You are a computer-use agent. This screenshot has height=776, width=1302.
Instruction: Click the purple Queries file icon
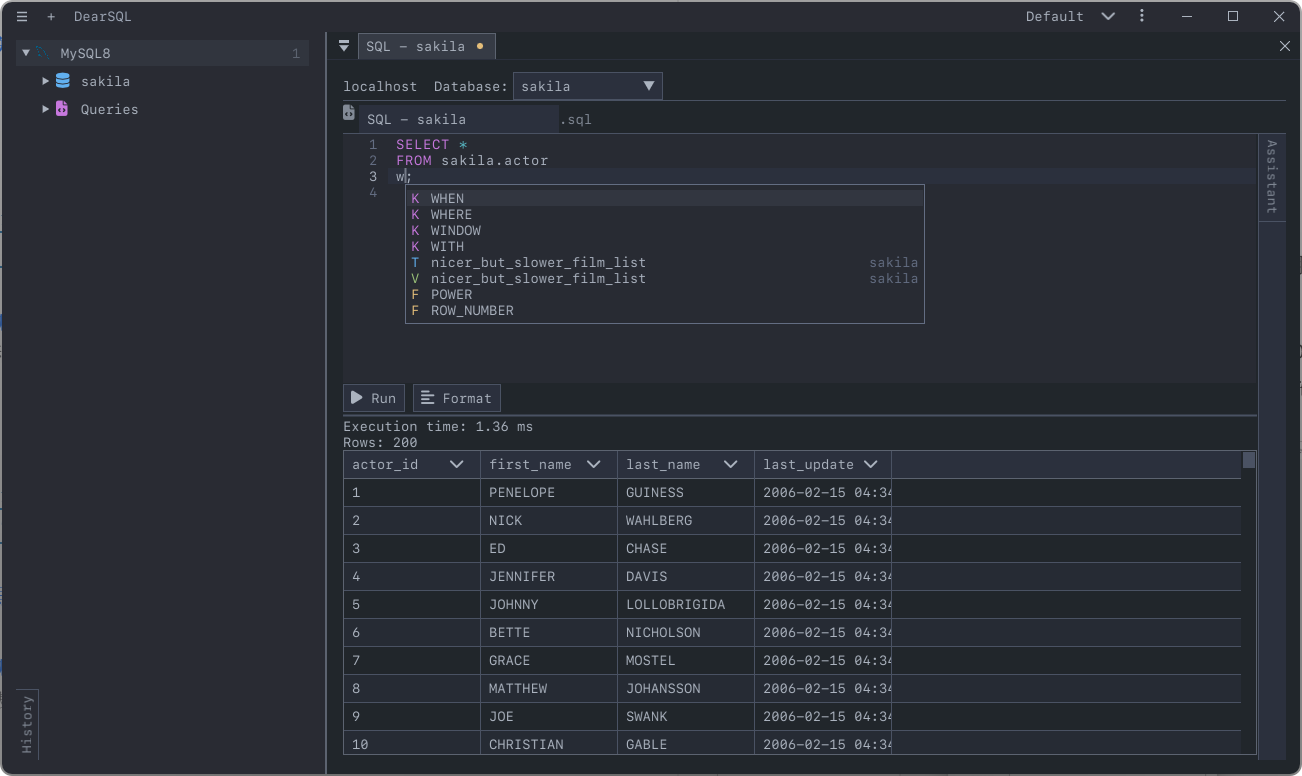[62, 109]
